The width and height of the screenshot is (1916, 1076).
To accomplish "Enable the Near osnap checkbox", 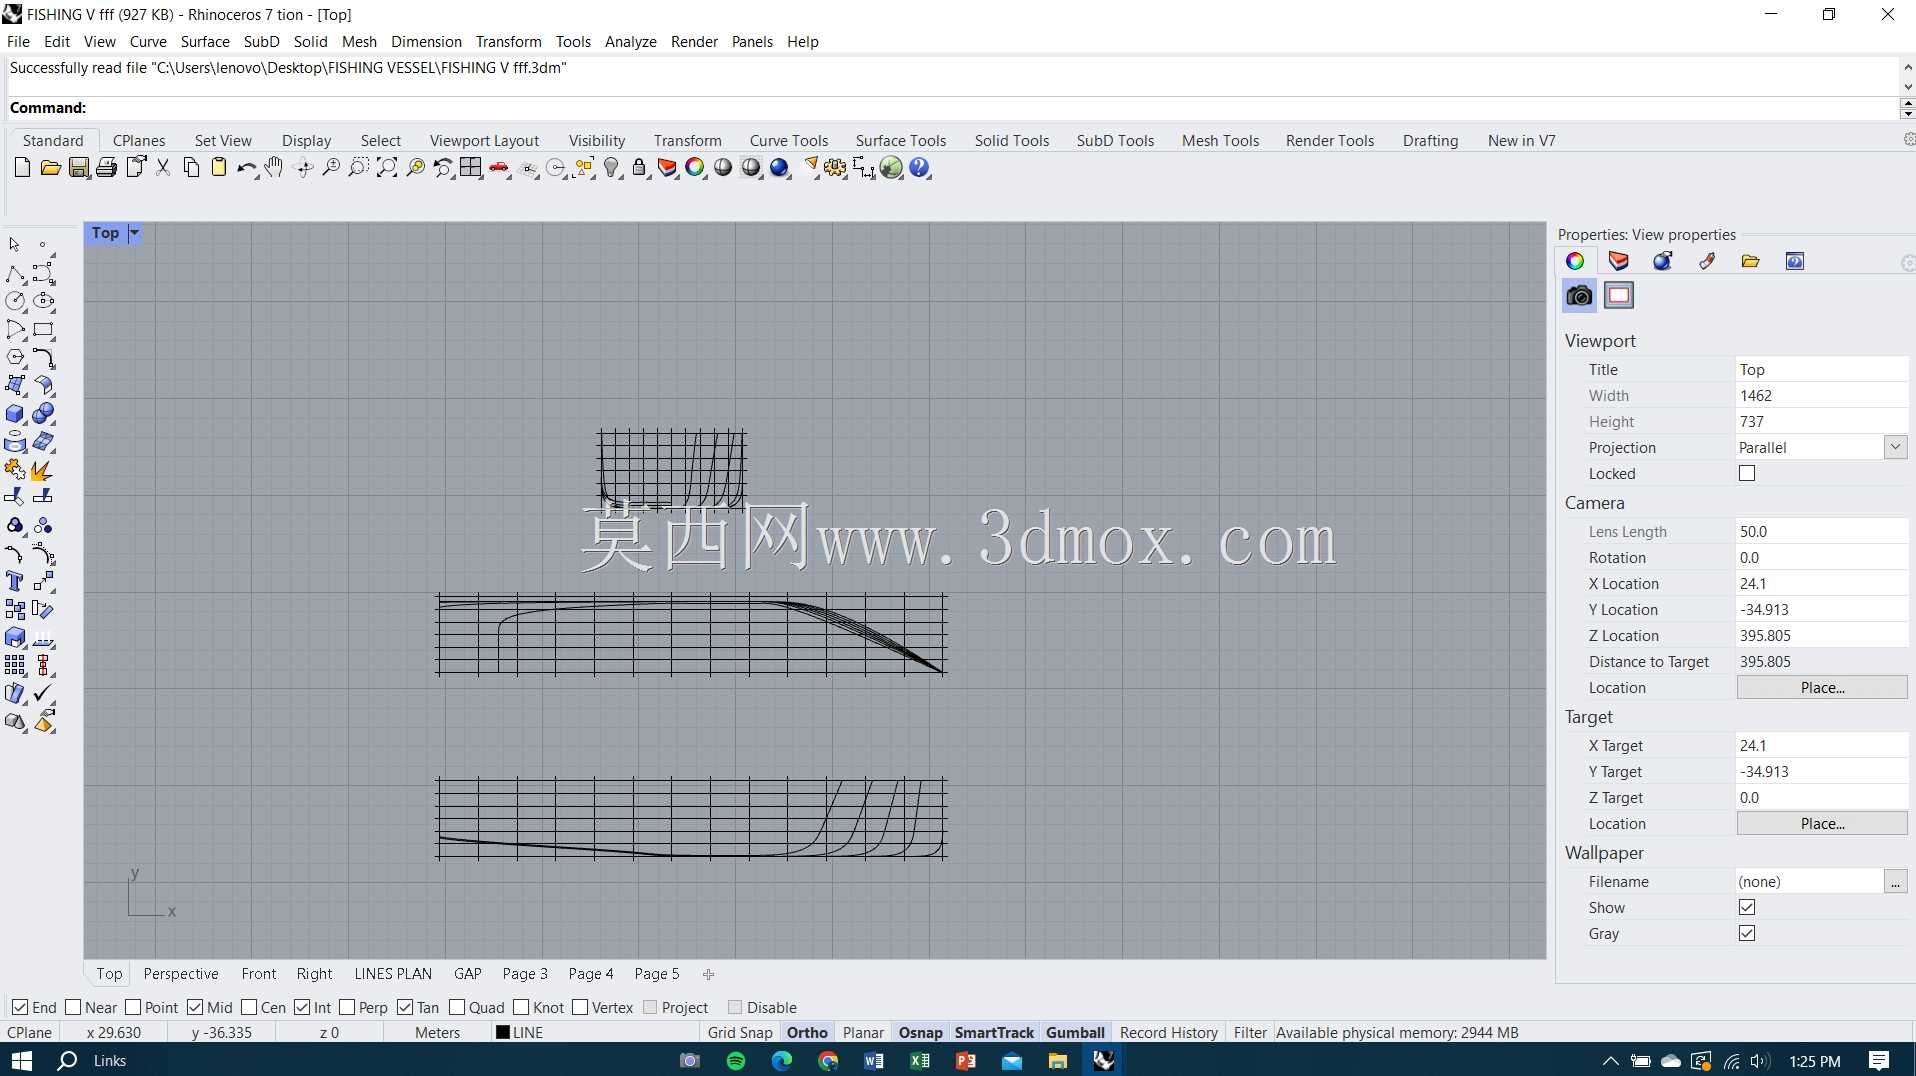I will coord(73,1007).
